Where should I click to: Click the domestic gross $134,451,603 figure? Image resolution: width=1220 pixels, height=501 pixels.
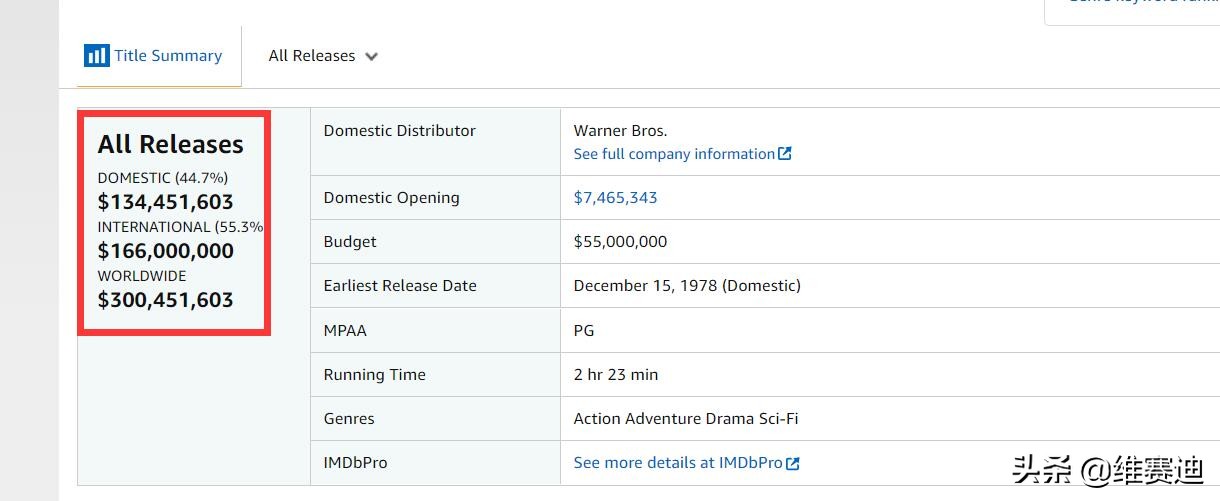(165, 202)
